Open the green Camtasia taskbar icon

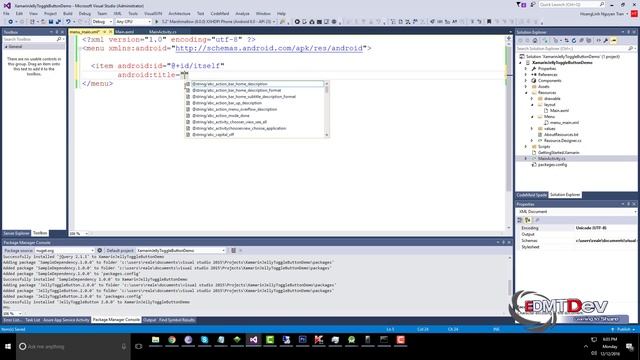point(270,340)
